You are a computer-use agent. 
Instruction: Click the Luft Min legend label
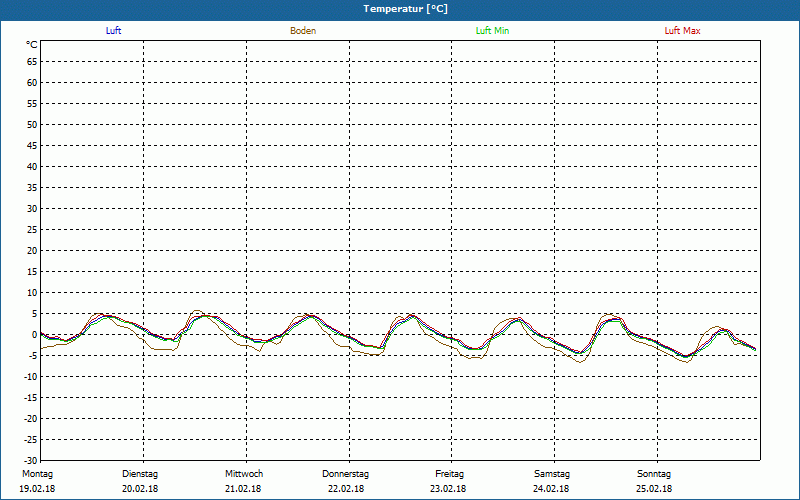[x=492, y=31]
